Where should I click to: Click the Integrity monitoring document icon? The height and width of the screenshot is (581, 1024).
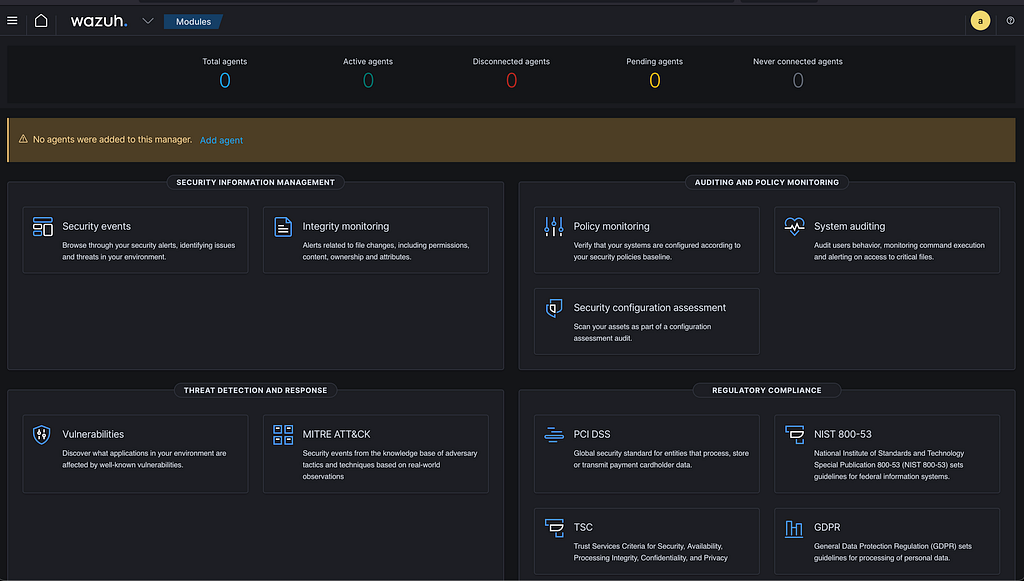[x=283, y=227]
